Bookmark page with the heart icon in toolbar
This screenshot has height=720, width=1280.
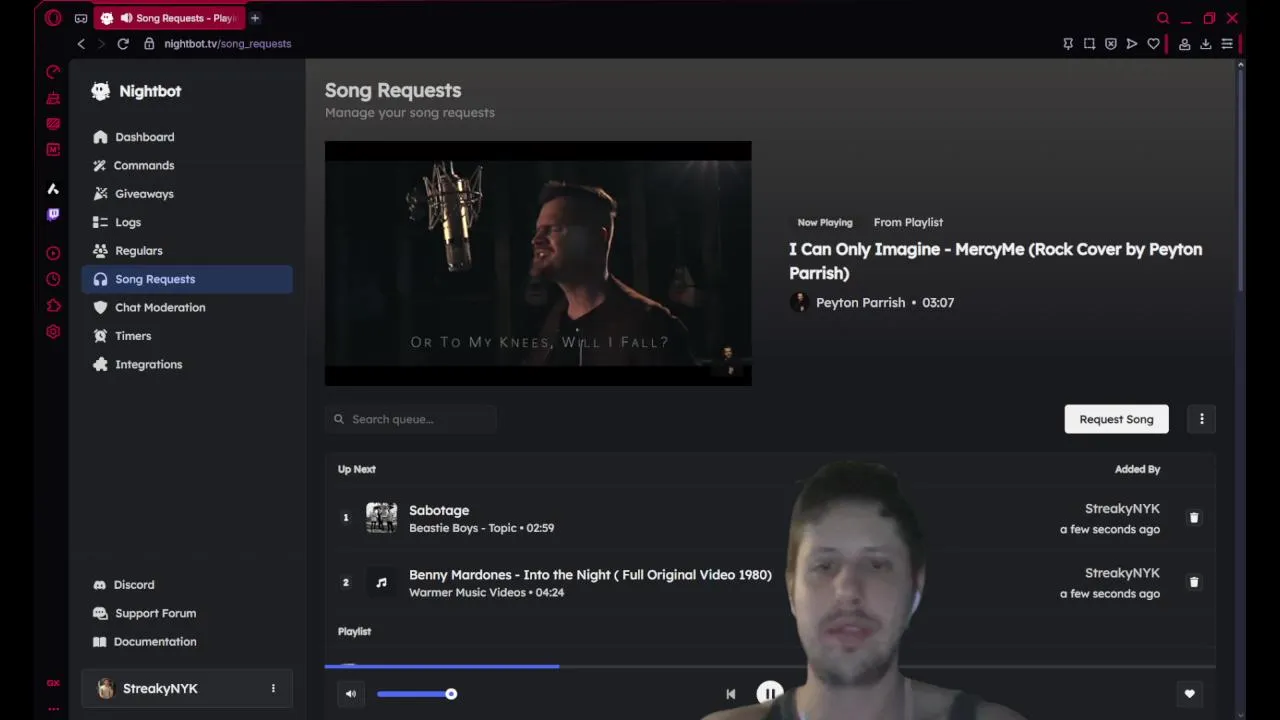(1153, 44)
